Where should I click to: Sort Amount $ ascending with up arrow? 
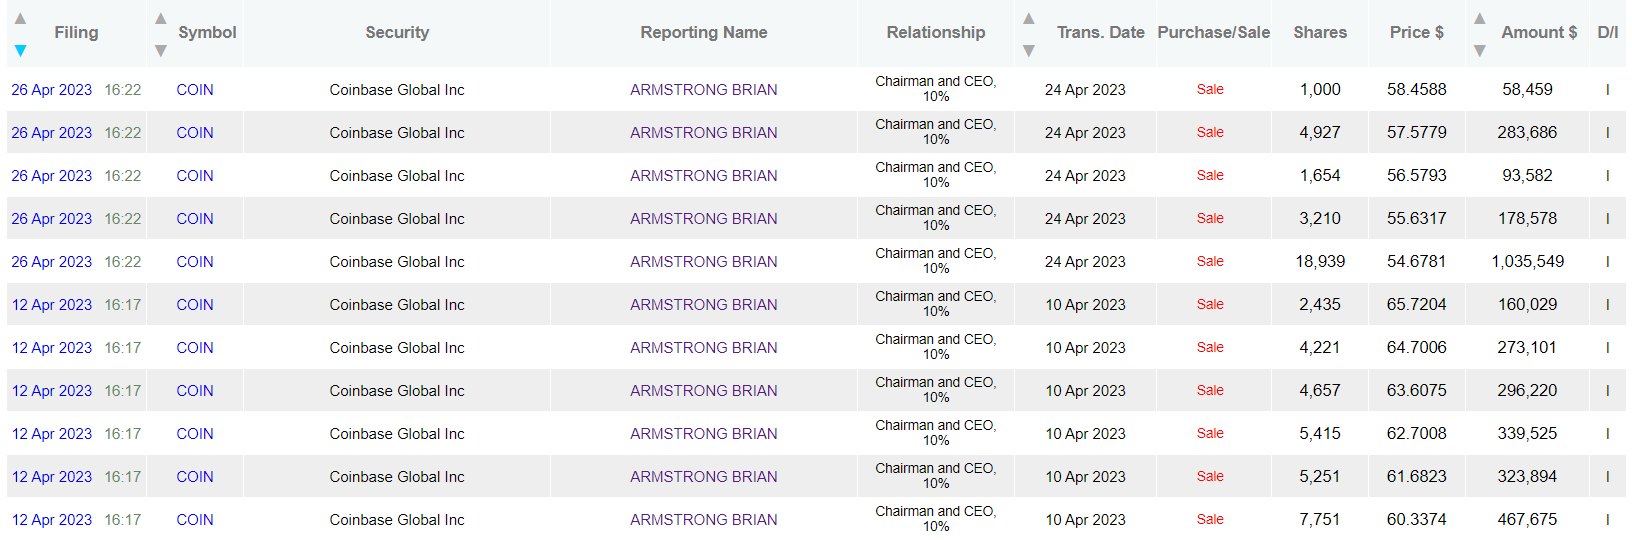[1479, 18]
